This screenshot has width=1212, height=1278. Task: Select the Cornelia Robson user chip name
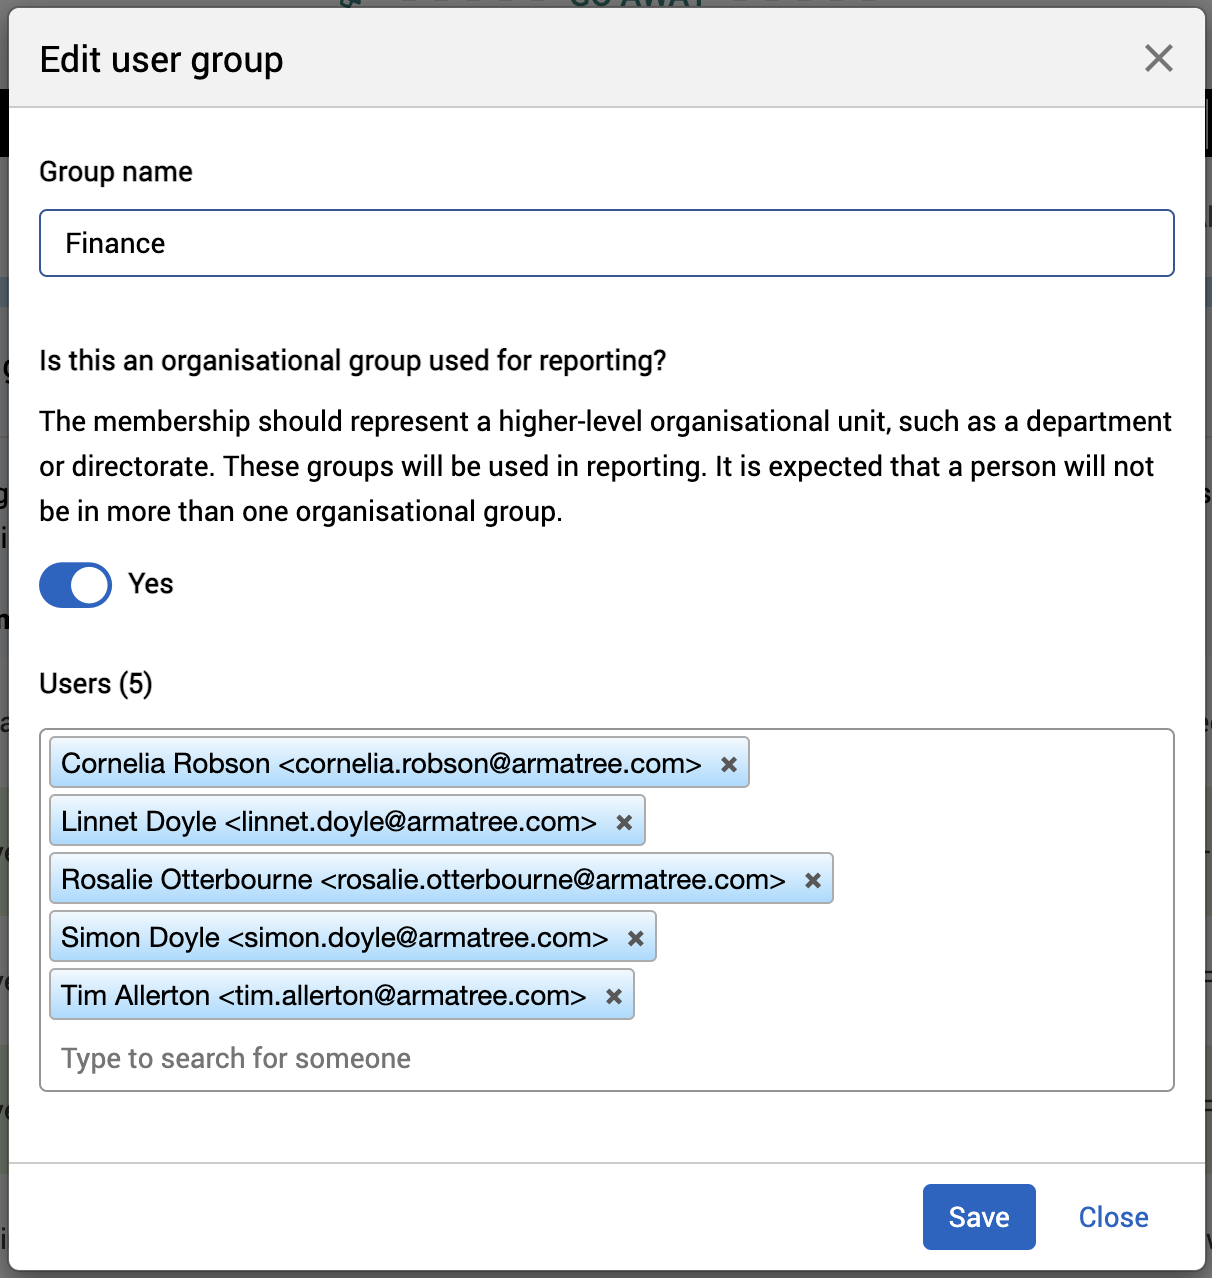click(x=380, y=764)
